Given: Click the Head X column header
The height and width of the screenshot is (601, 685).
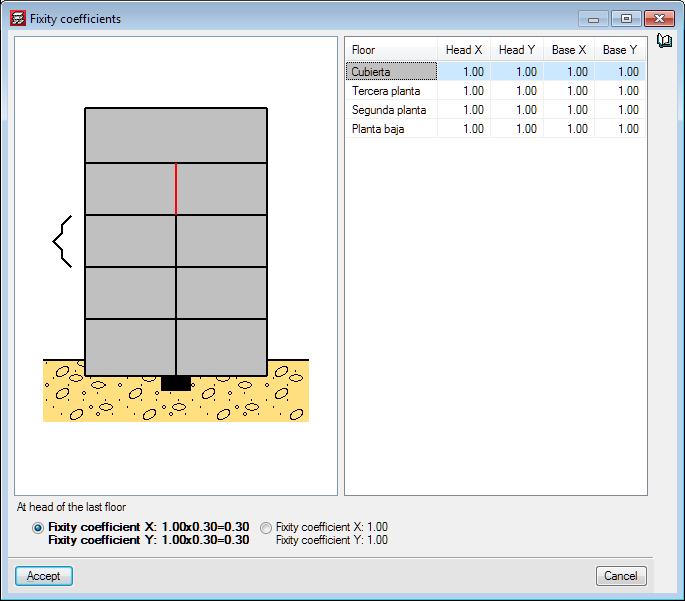Looking at the screenshot, I should click(x=464, y=50).
